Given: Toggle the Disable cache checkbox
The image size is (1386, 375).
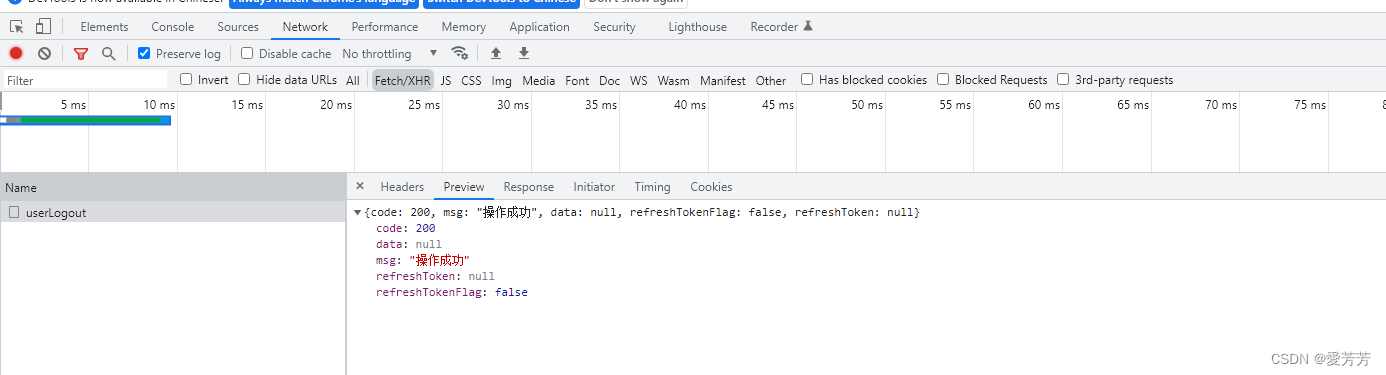Looking at the screenshot, I should 247,53.
